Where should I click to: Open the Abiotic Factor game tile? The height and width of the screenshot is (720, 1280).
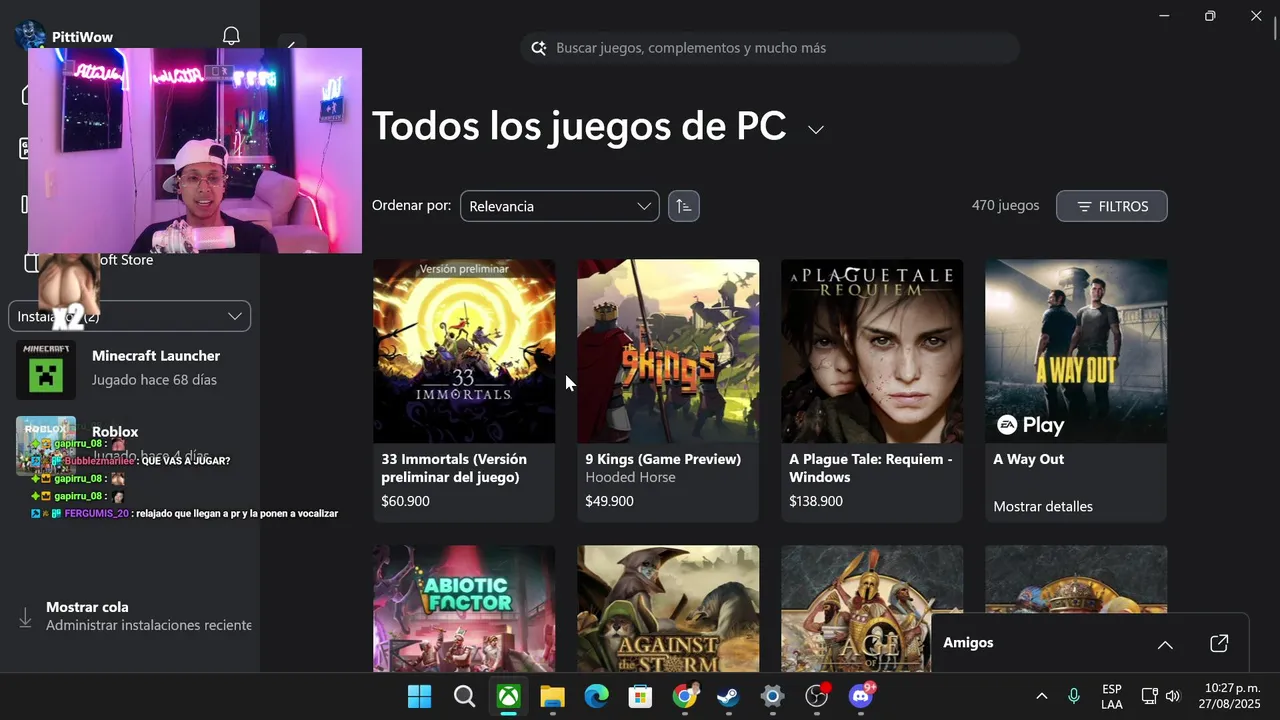click(464, 609)
